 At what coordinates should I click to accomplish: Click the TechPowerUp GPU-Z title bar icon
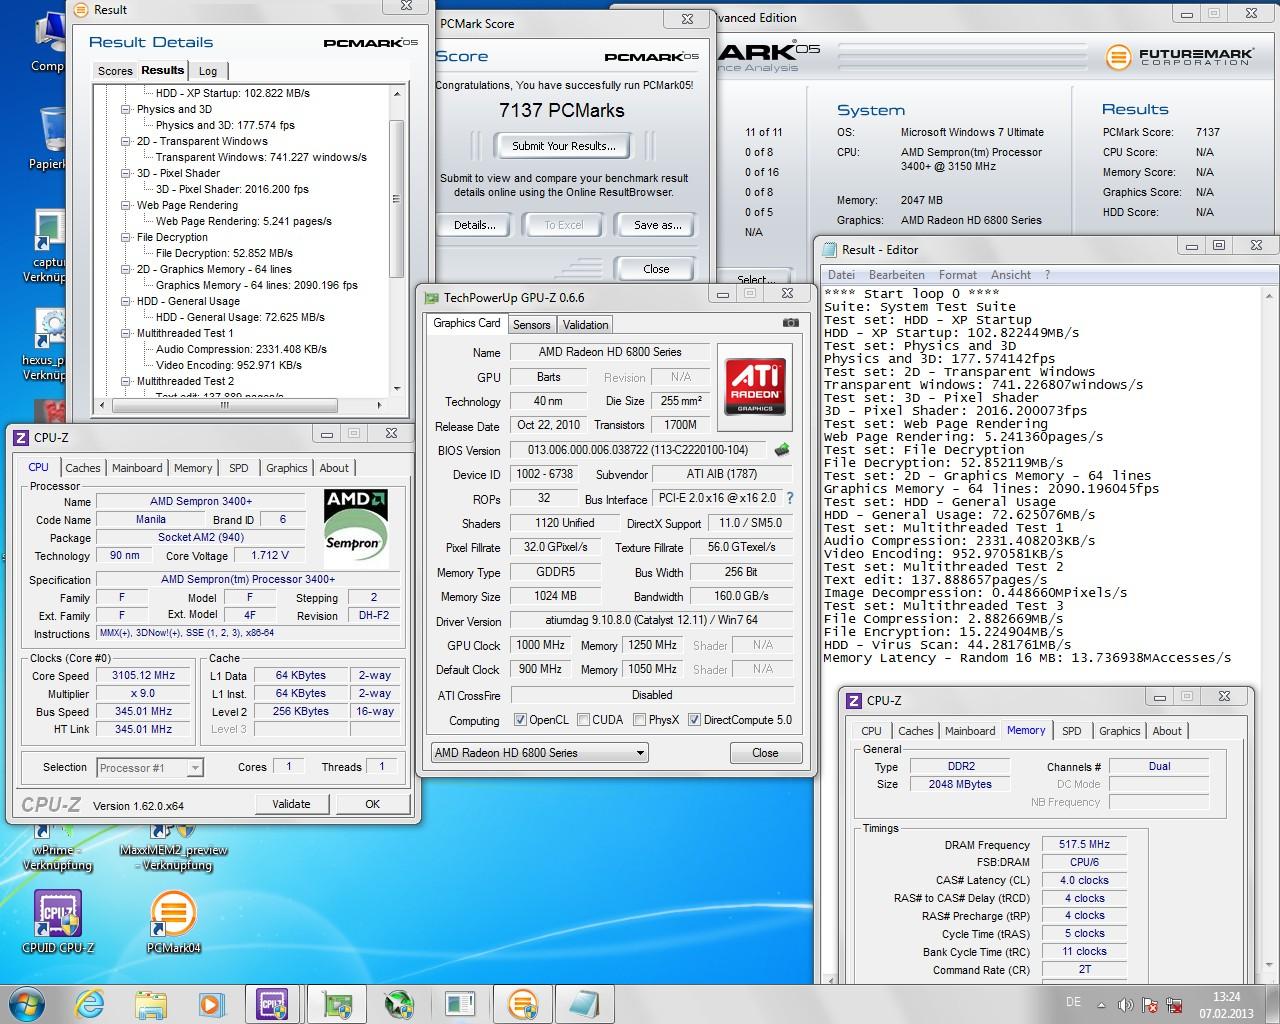(x=431, y=297)
